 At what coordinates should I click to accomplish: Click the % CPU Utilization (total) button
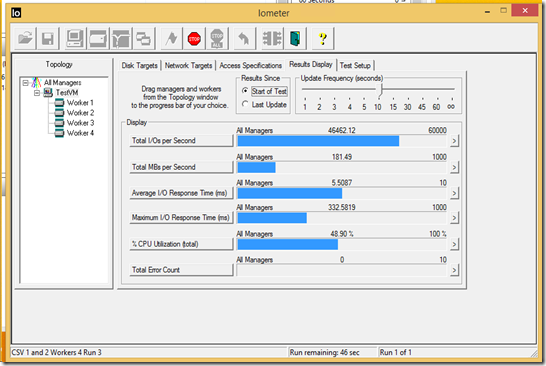tap(181, 244)
